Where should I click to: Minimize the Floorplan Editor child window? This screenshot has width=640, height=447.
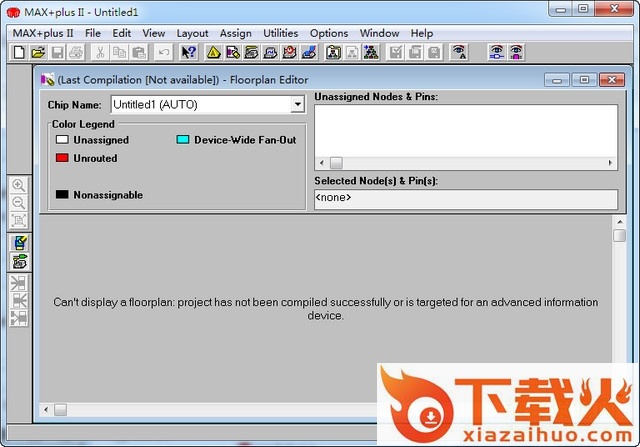(x=557, y=80)
